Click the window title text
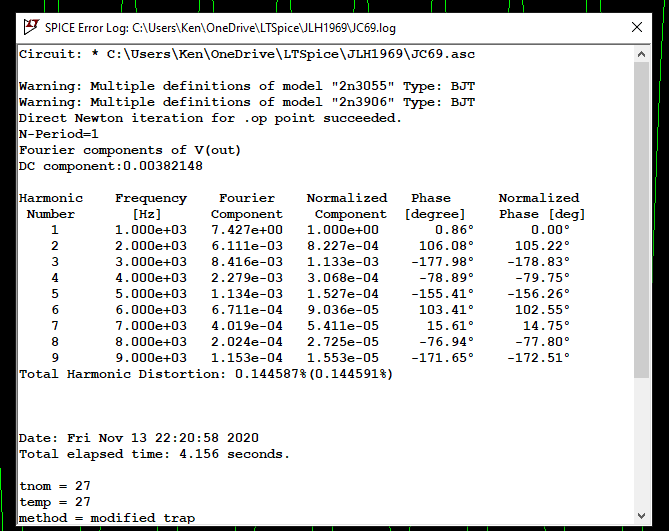Viewport: 669px width, 531px height. pos(220,28)
